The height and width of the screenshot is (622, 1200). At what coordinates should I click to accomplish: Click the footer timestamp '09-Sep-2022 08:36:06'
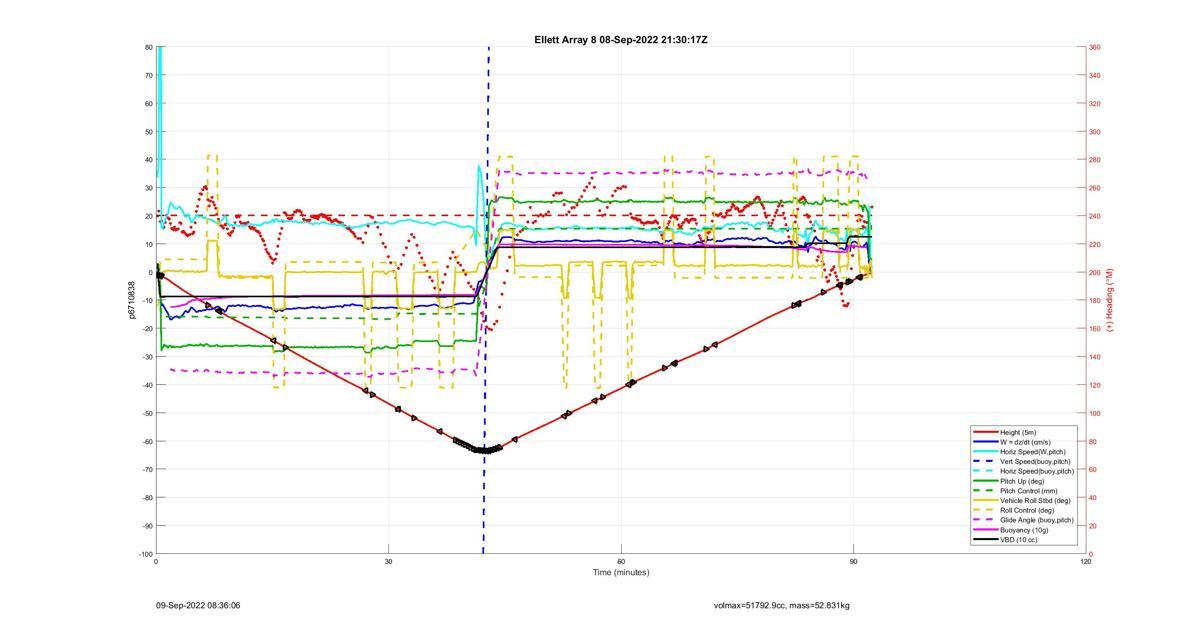[198, 605]
